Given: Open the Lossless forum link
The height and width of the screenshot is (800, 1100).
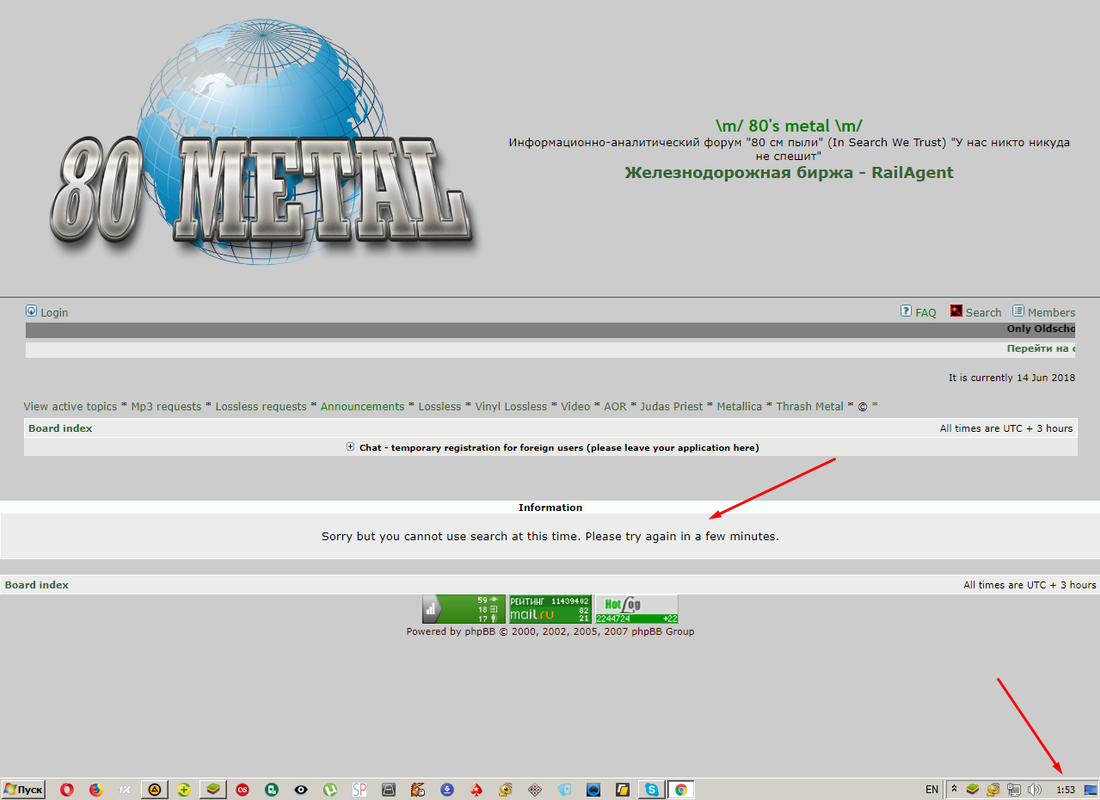Looking at the screenshot, I should click(x=440, y=406).
